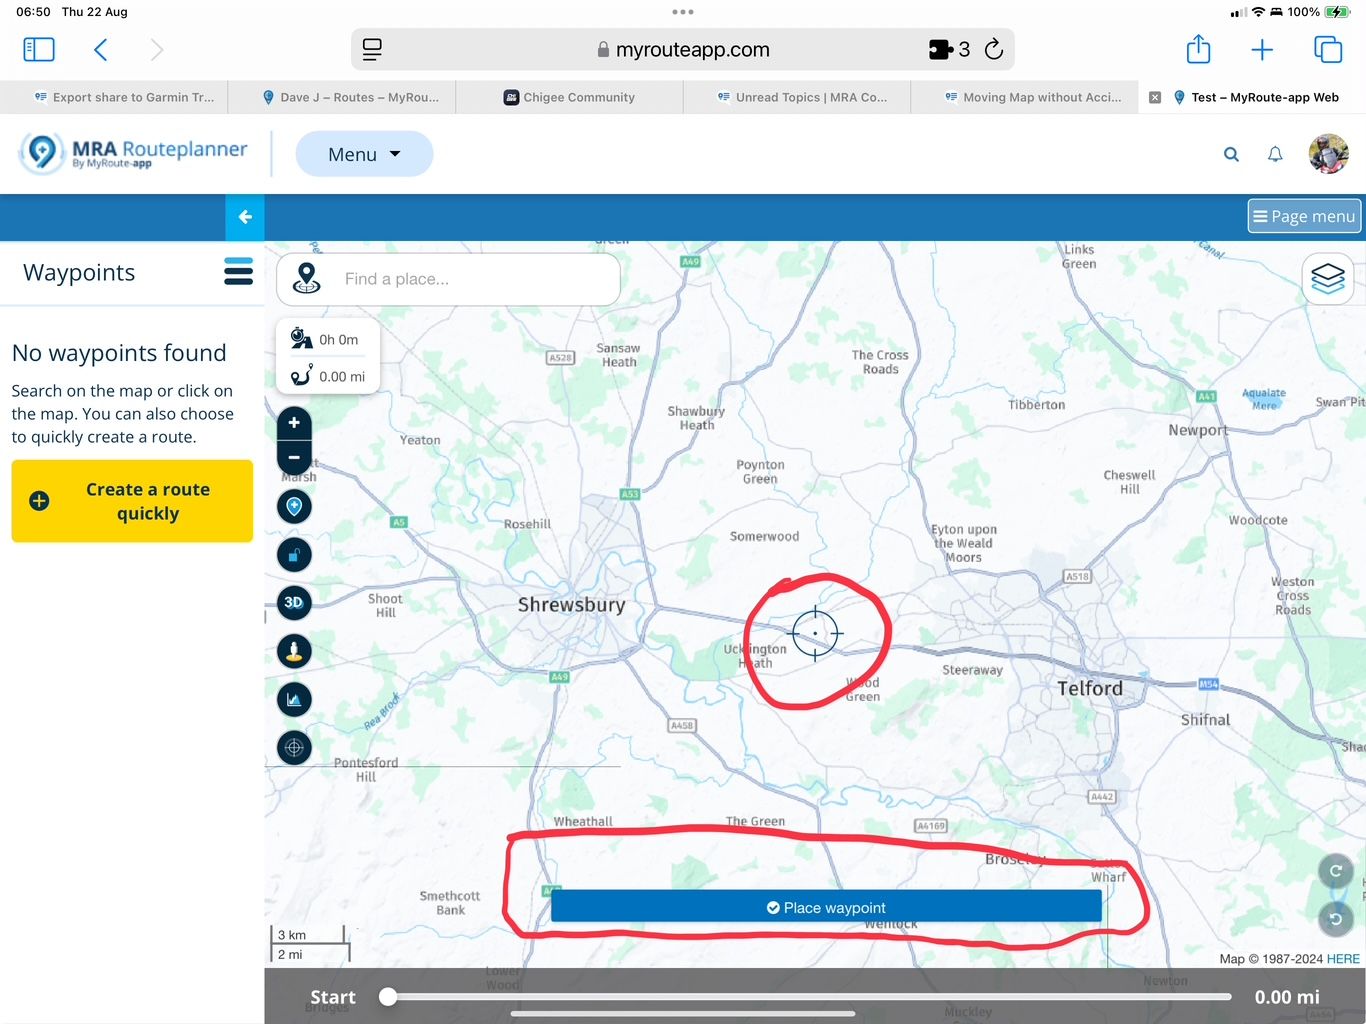The height and width of the screenshot is (1024, 1366).
Task: Click the Place waypoint button
Action: click(826, 907)
